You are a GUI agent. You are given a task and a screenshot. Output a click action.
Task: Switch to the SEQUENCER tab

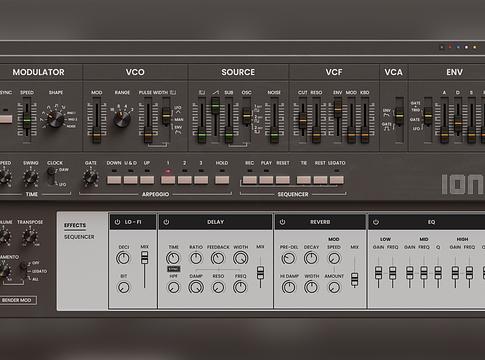[79, 237]
